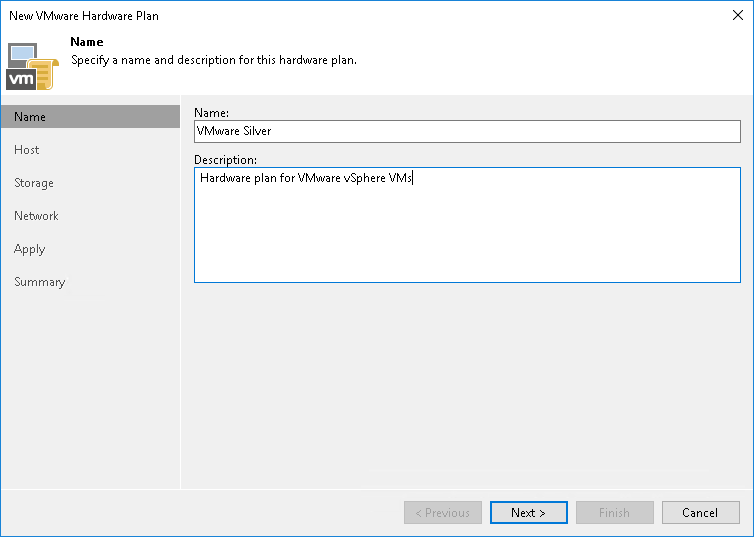Click the 'Specify a name and description' subtitle
Image resolution: width=754 pixels, height=537 pixels.
[x=214, y=61]
